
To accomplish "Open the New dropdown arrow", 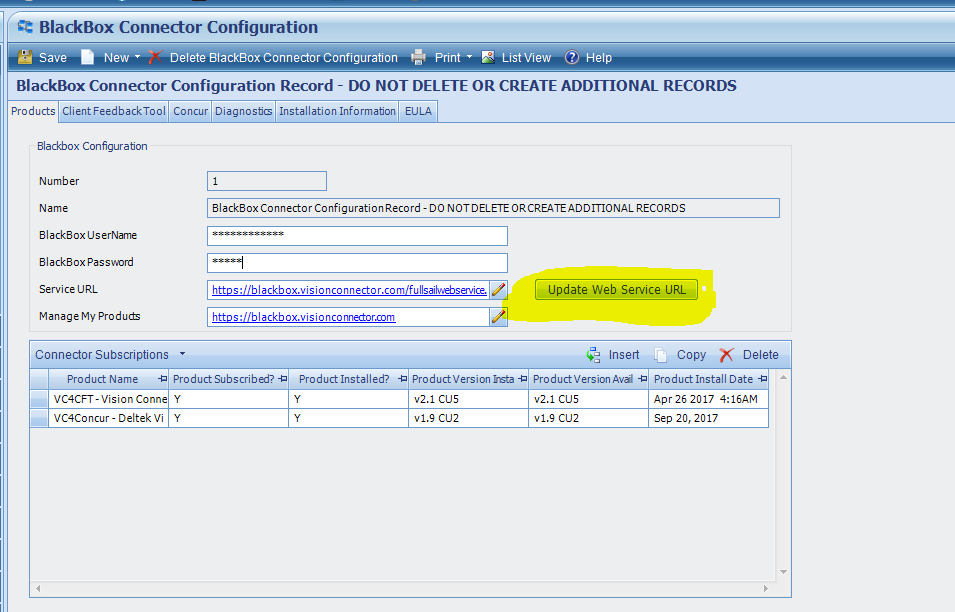I will [137, 57].
